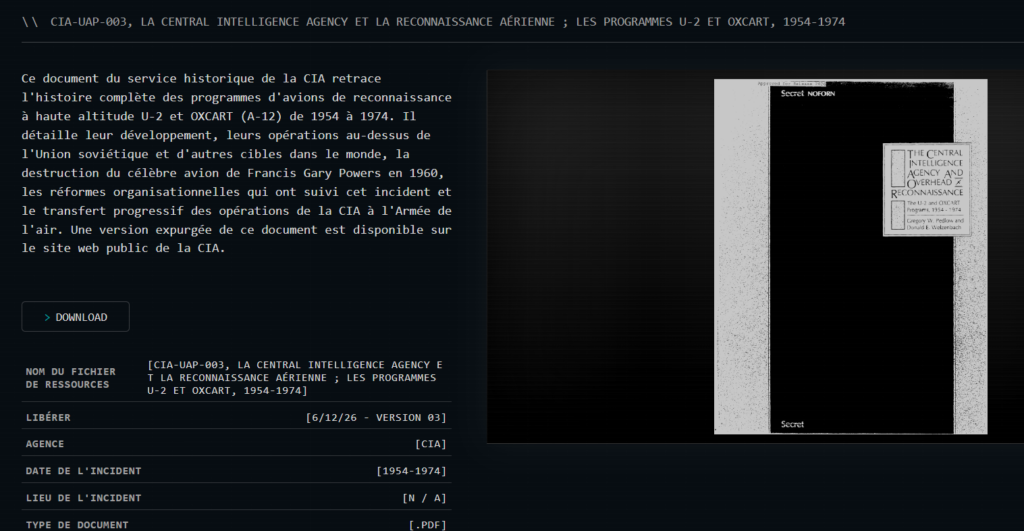
Task: Click the arrow icon inside the DOWNLOAD button
Action: click(47, 317)
